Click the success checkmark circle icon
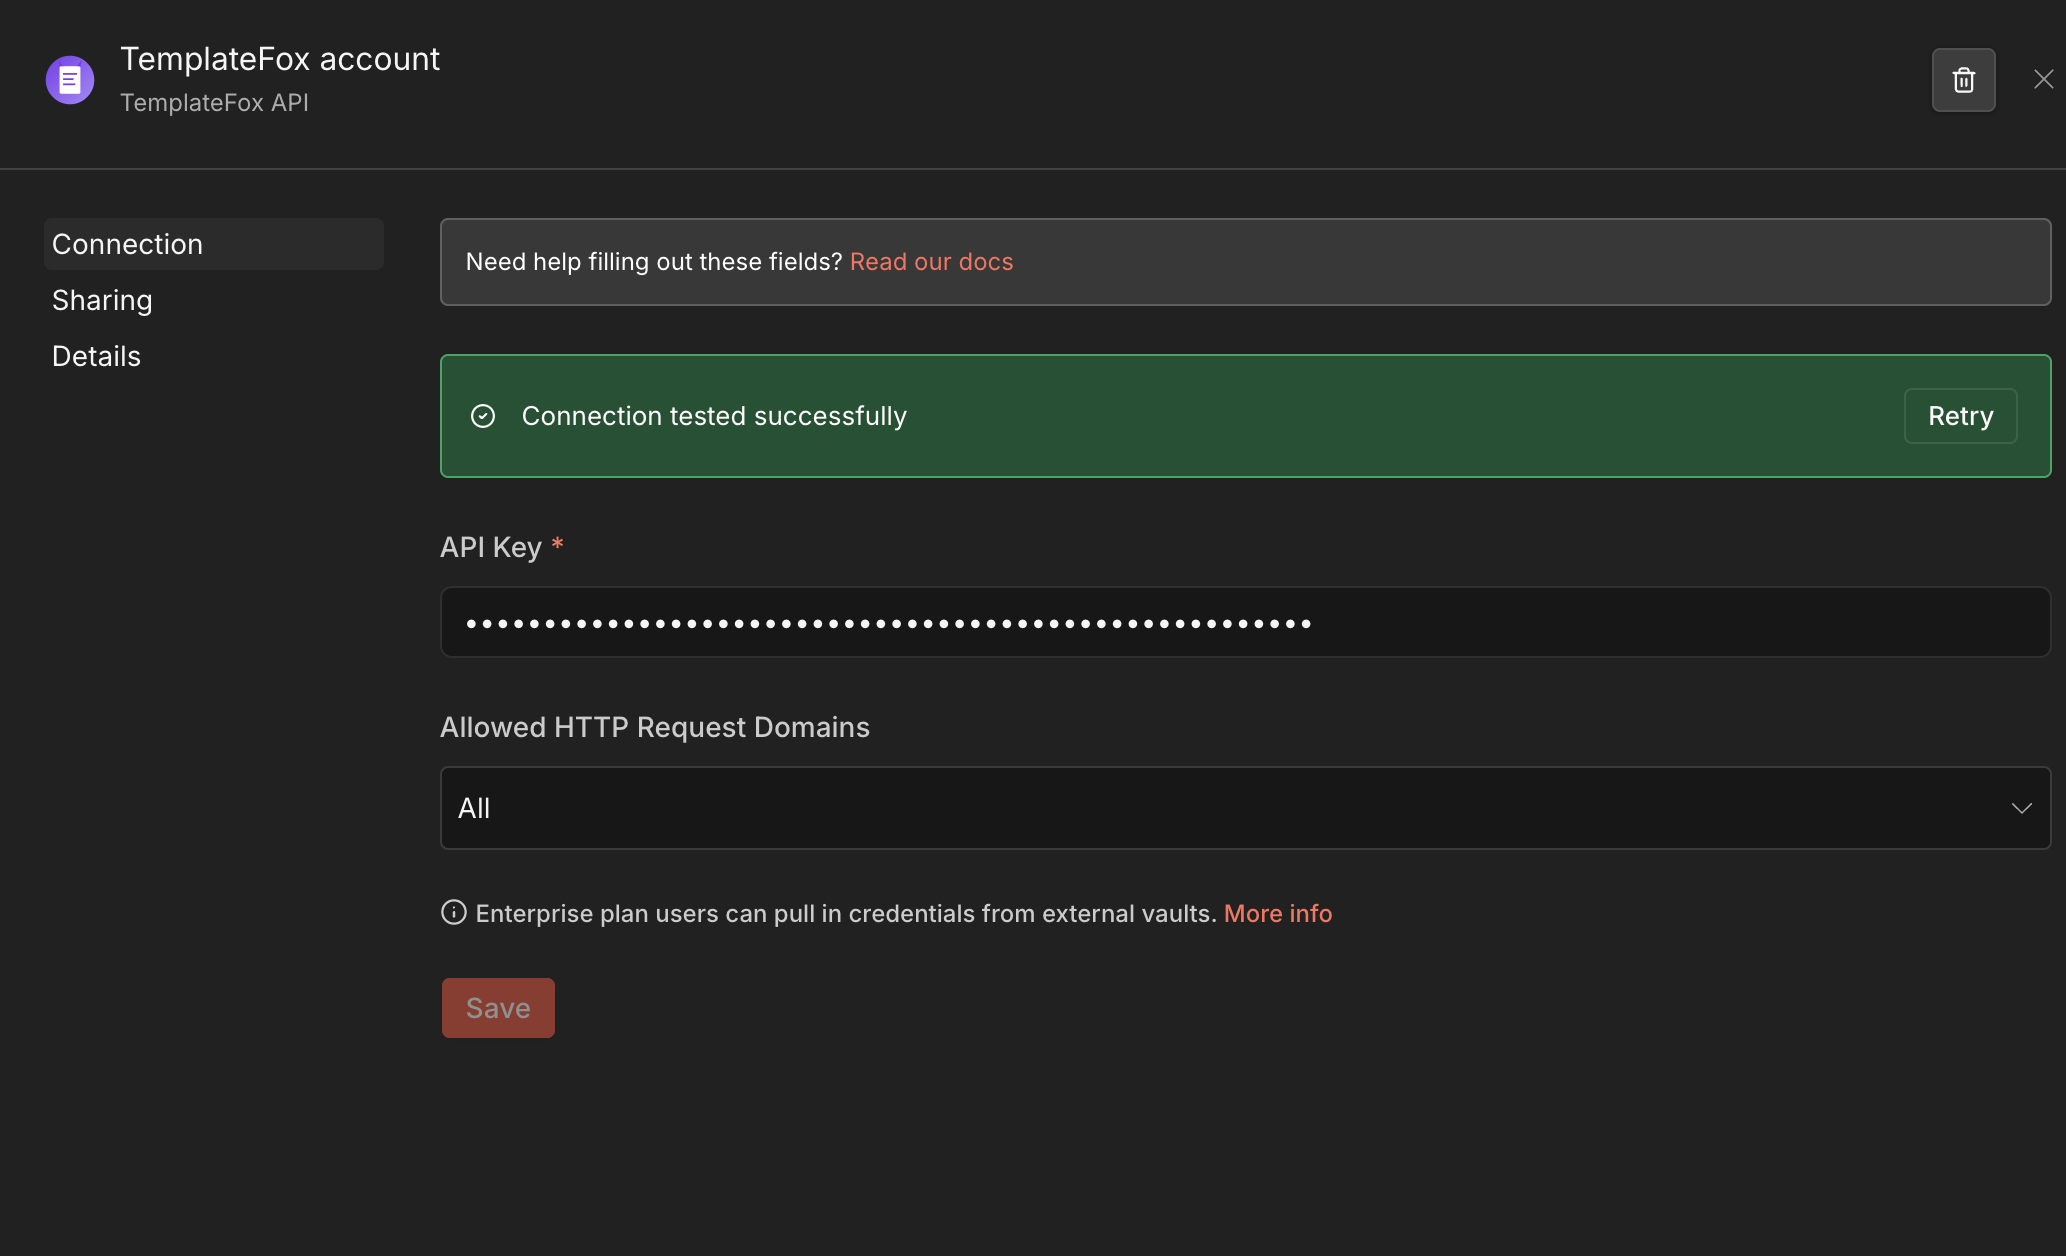Image resolution: width=2066 pixels, height=1256 pixels. pos(483,416)
